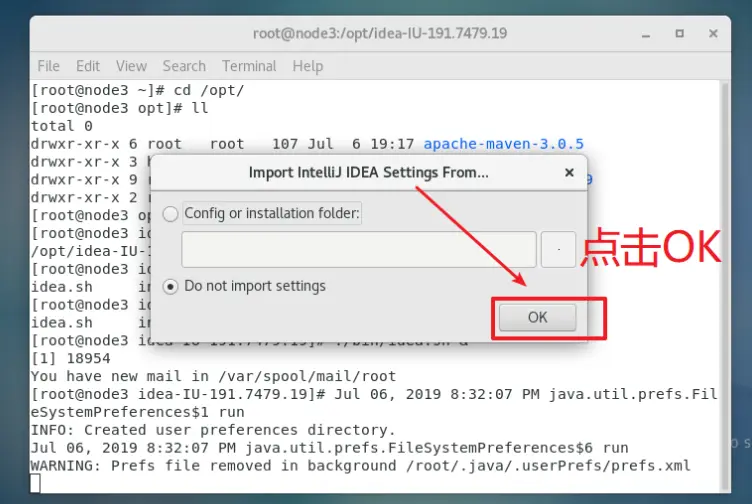Viewport: 752px width, 504px height.
Task: Open the terminal Help menu
Action: 307,66
